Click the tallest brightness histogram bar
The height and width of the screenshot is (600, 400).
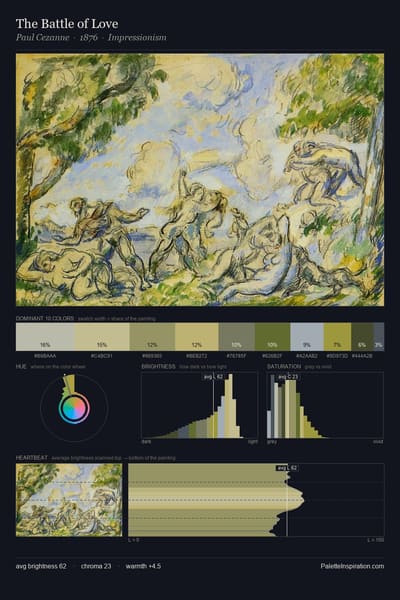pyautogui.click(x=228, y=406)
